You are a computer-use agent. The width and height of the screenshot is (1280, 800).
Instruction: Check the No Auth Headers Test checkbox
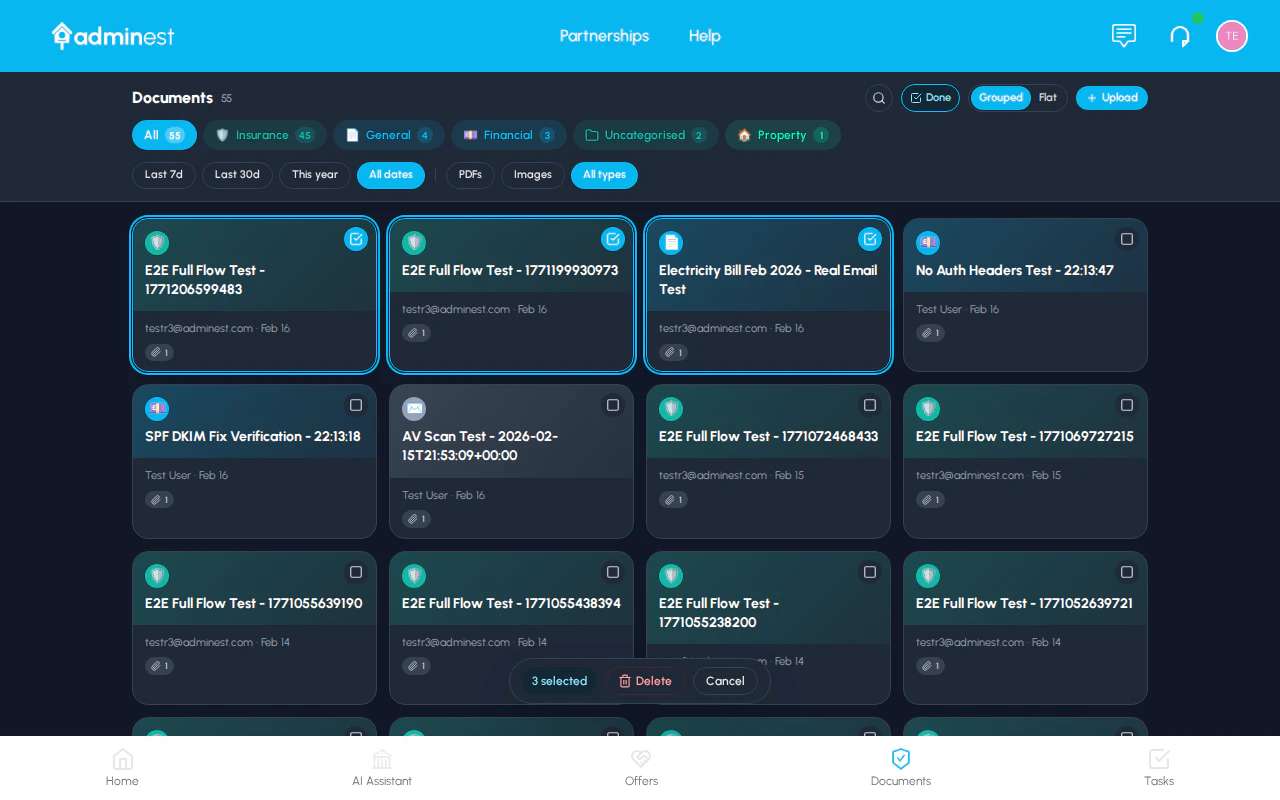click(1127, 239)
